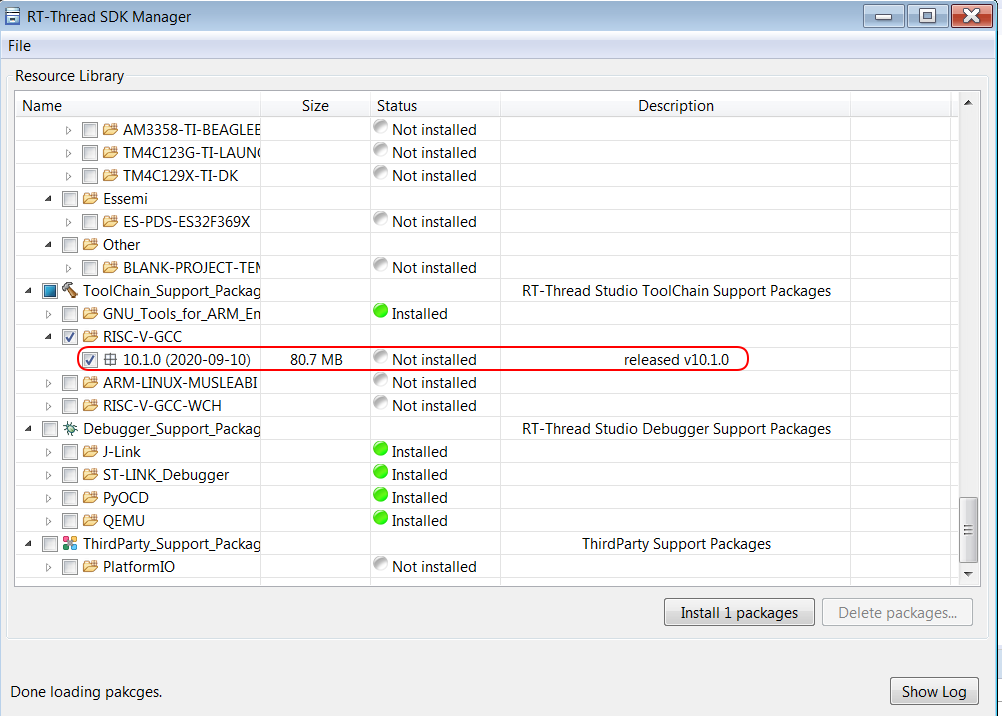Click the TM4C129X-TI-DK folder icon
The width and height of the screenshot is (1002, 716).
[x=110, y=176]
